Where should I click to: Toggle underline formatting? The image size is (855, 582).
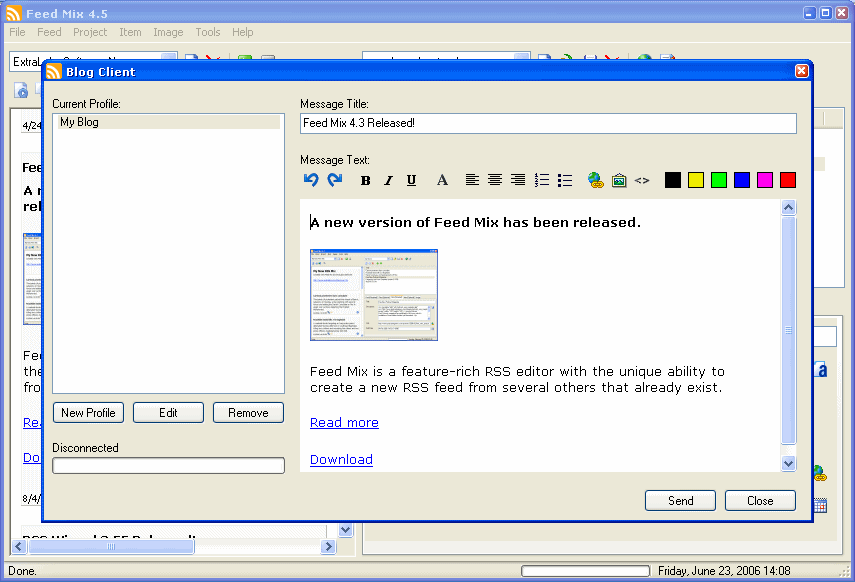[x=411, y=181]
